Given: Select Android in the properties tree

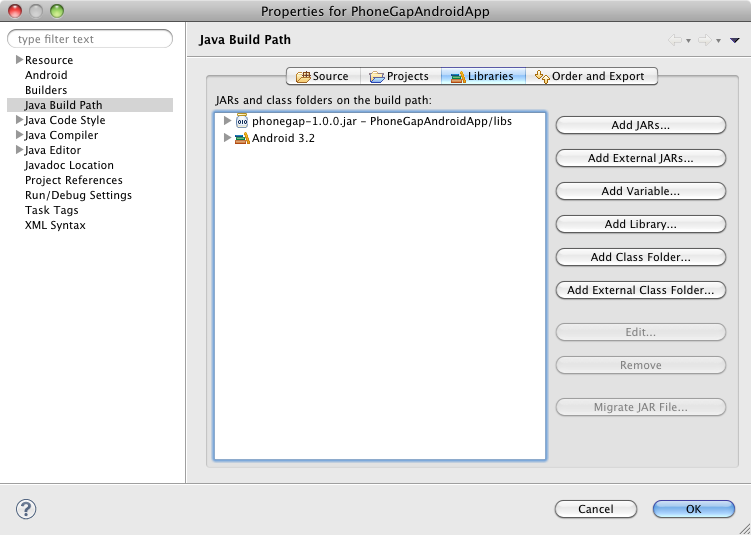Looking at the screenshot, I should click(x=46, y=75).
